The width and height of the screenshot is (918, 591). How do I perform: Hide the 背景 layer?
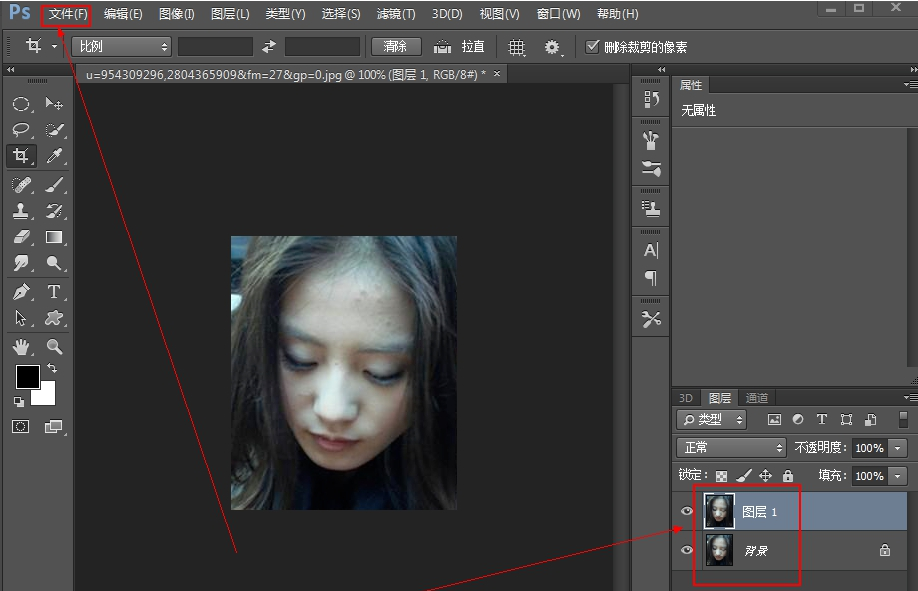(x=686, y=549)
